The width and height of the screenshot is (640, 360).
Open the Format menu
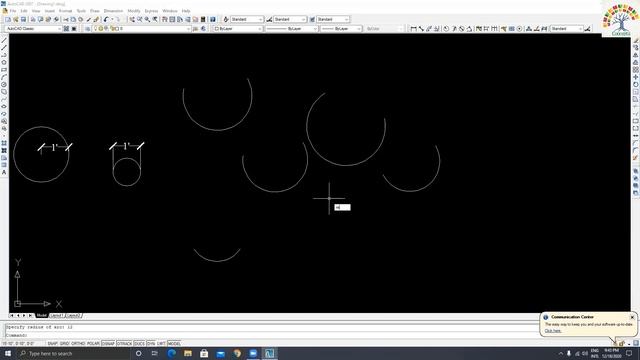tap(65, 11)
